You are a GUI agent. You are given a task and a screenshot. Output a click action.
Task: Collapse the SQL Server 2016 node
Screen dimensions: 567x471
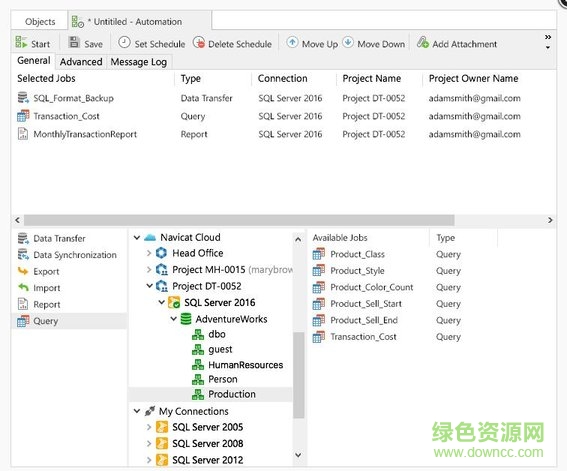pos(162,302)
